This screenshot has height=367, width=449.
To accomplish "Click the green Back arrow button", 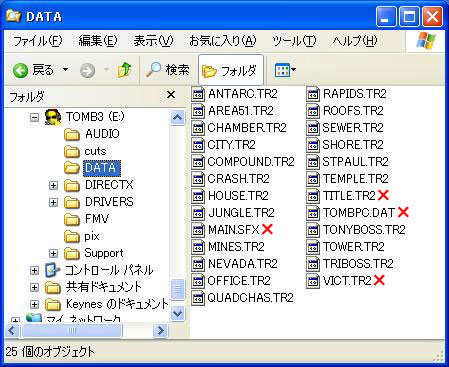I will [20, 70].
